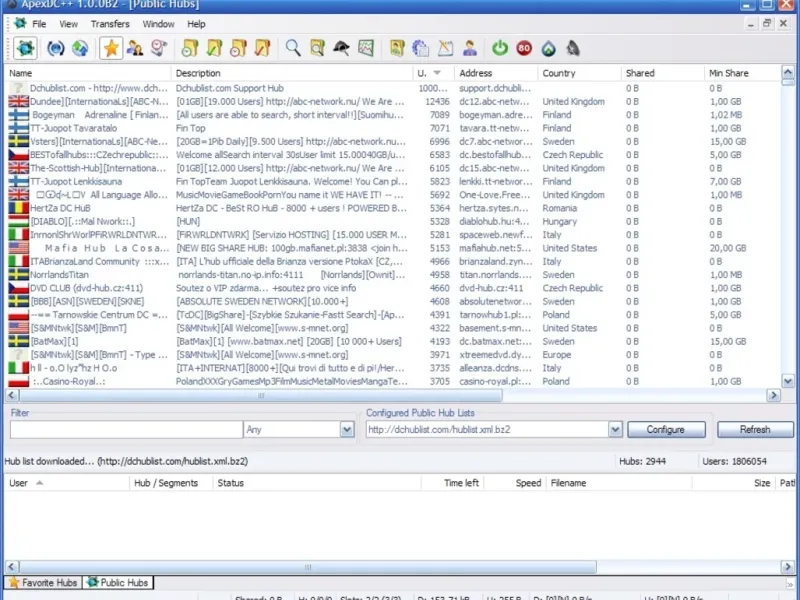Open ADL Search folder-with-magnifier icon
Viewport: 800px width, 600px height.
(317, 48)
